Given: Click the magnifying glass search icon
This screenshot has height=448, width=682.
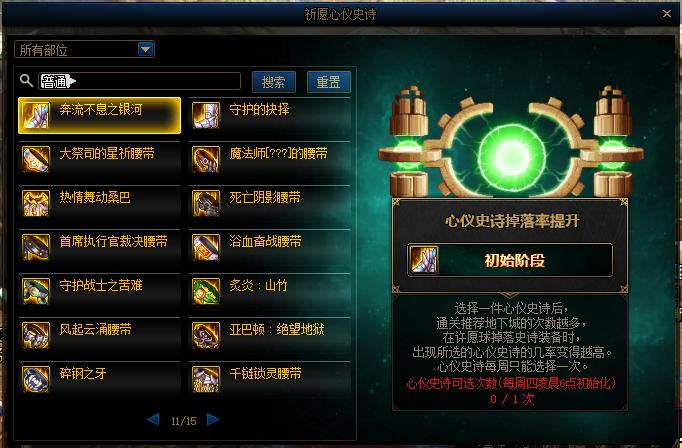Looking at the screenshot, I should [26, 80].
